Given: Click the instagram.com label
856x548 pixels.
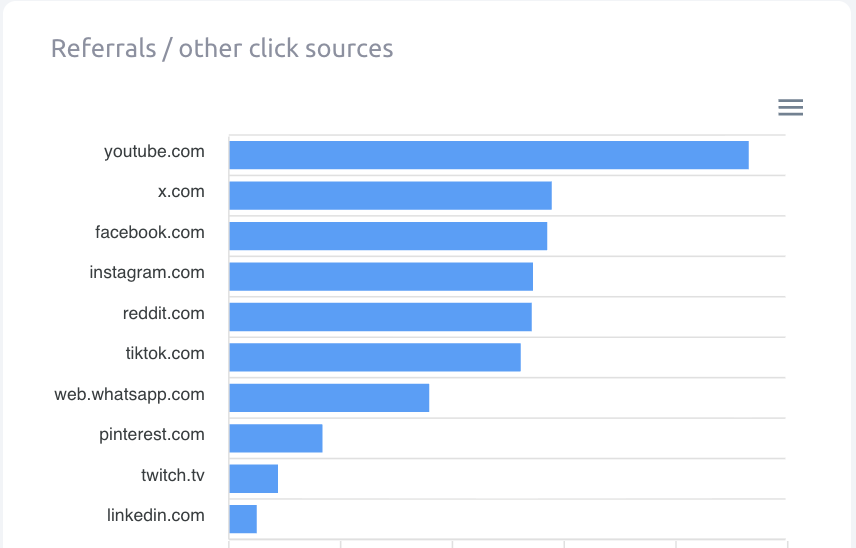Looking at the screenshot, I should click(x=147, y=273).
